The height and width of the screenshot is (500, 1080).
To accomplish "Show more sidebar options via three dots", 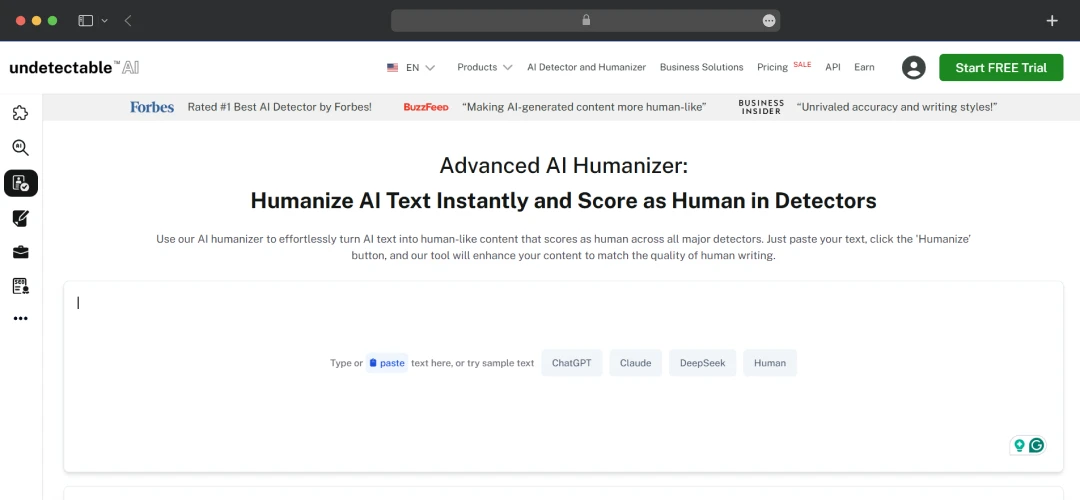I will 21,319.
